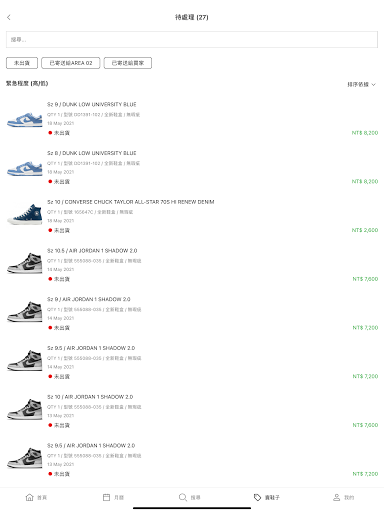Tap the magnifier search tab icon
Viewport: 384px width, 512px height.
[183, 497]
